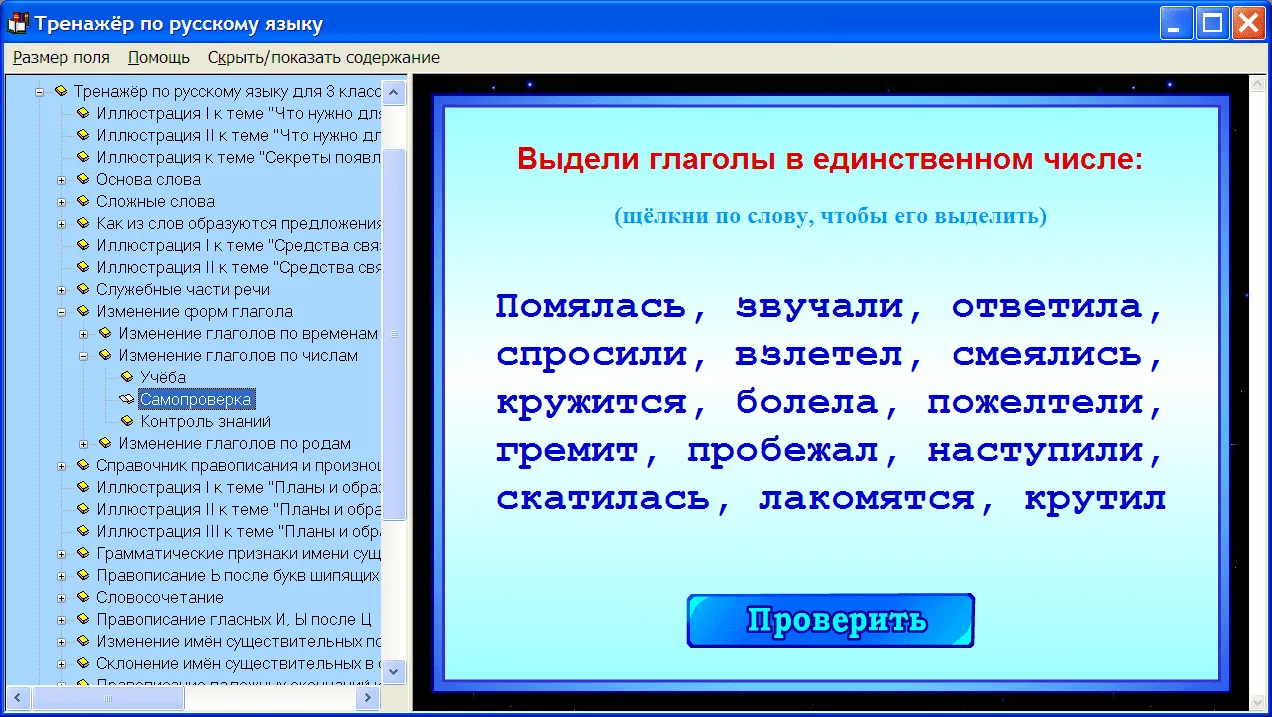
Task: Click Скрыть/показать содержание menu item
Action: [324, 57]
